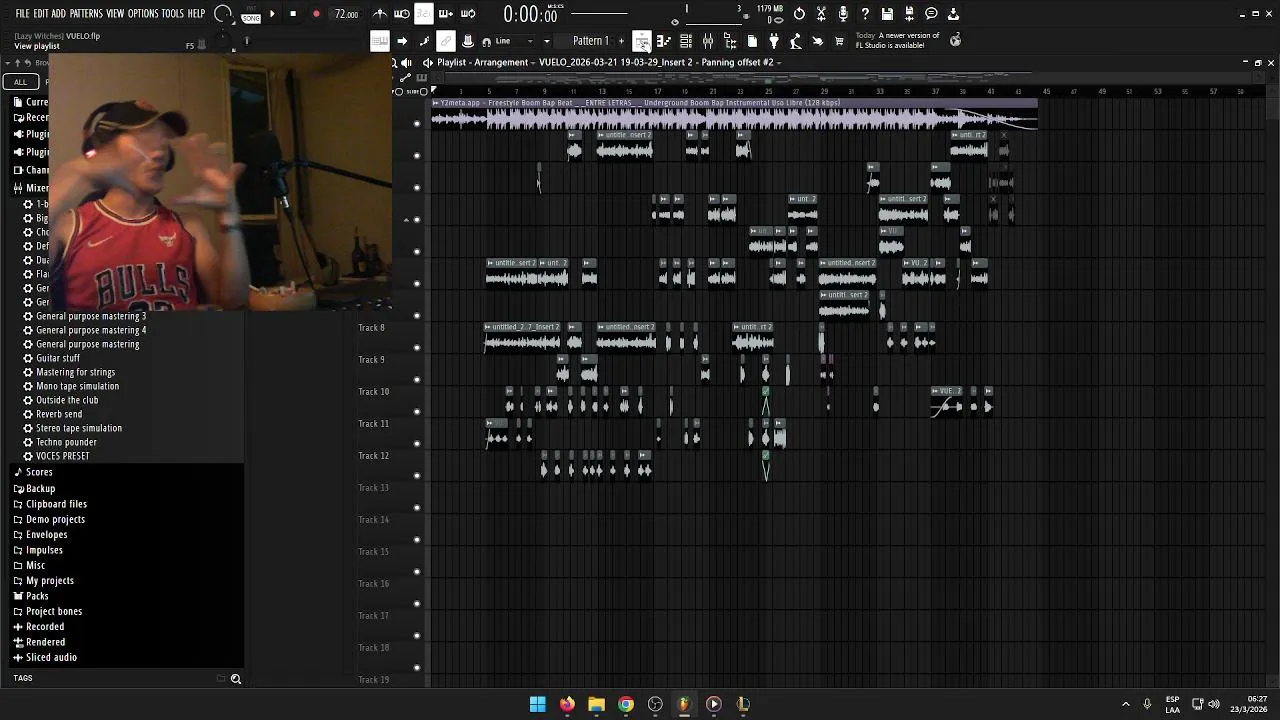The height and width of the screenshot is (720, 1280).
Task: Mute Track 8 with its dot
Action: point(417,347)
